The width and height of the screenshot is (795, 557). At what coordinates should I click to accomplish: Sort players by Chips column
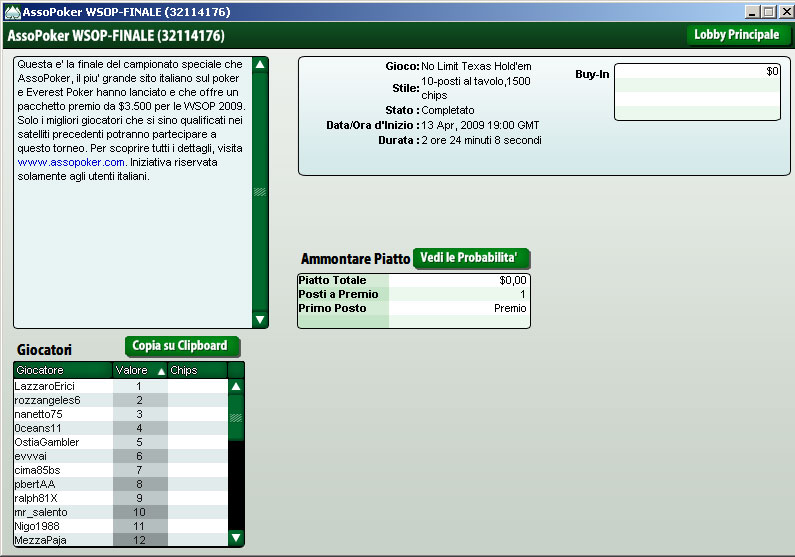pos(197,370)
